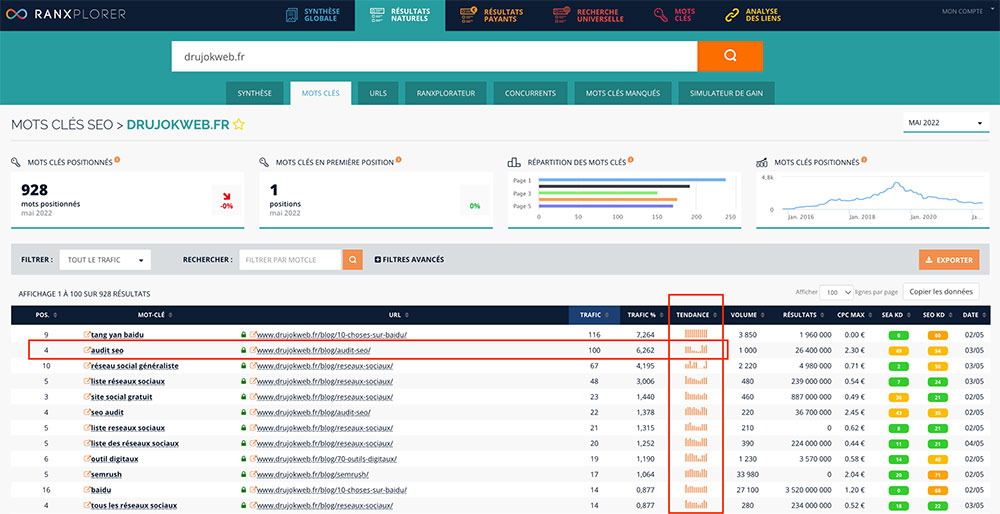
Task: Click the orange keyword filter search icon
Action: (353, 260)
